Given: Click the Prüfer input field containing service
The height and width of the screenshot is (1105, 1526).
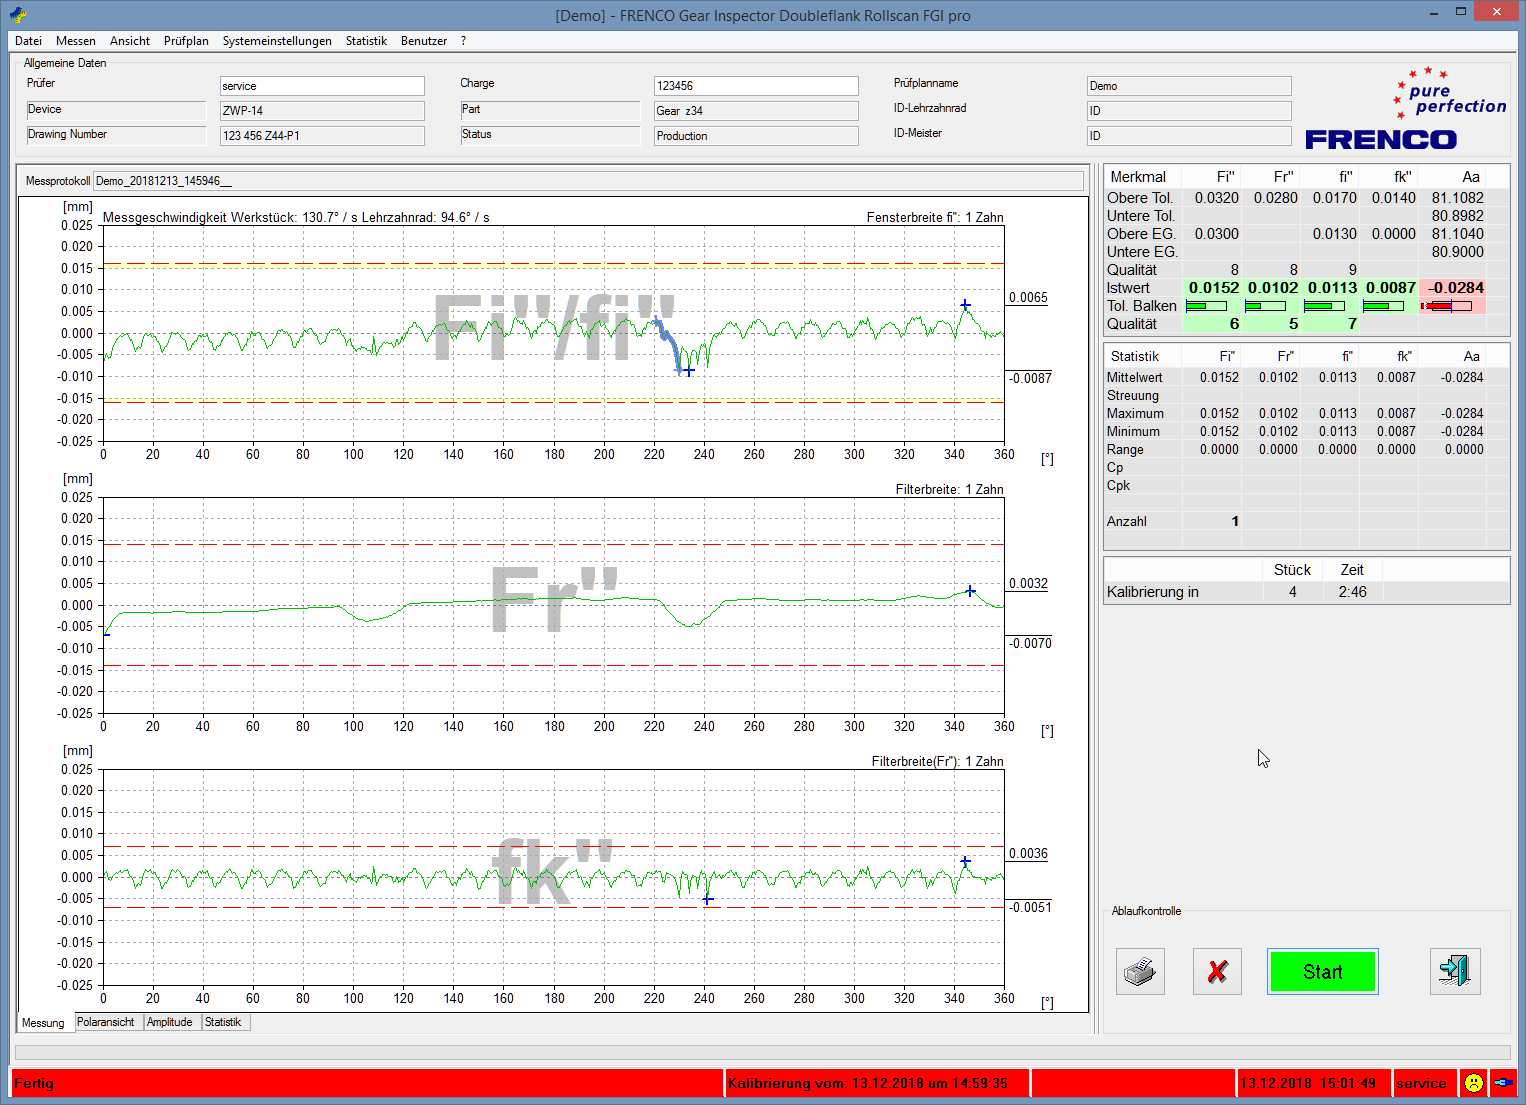Looking at the screenshot, I should tap(322, 86).
